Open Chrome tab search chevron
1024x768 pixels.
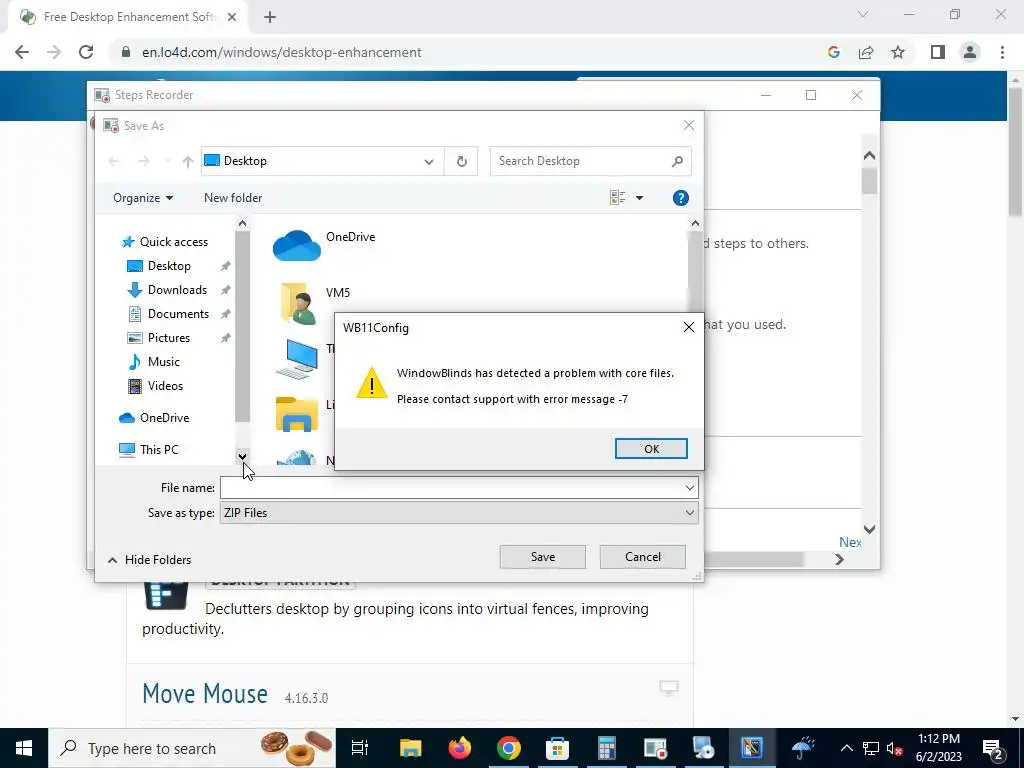863,14
